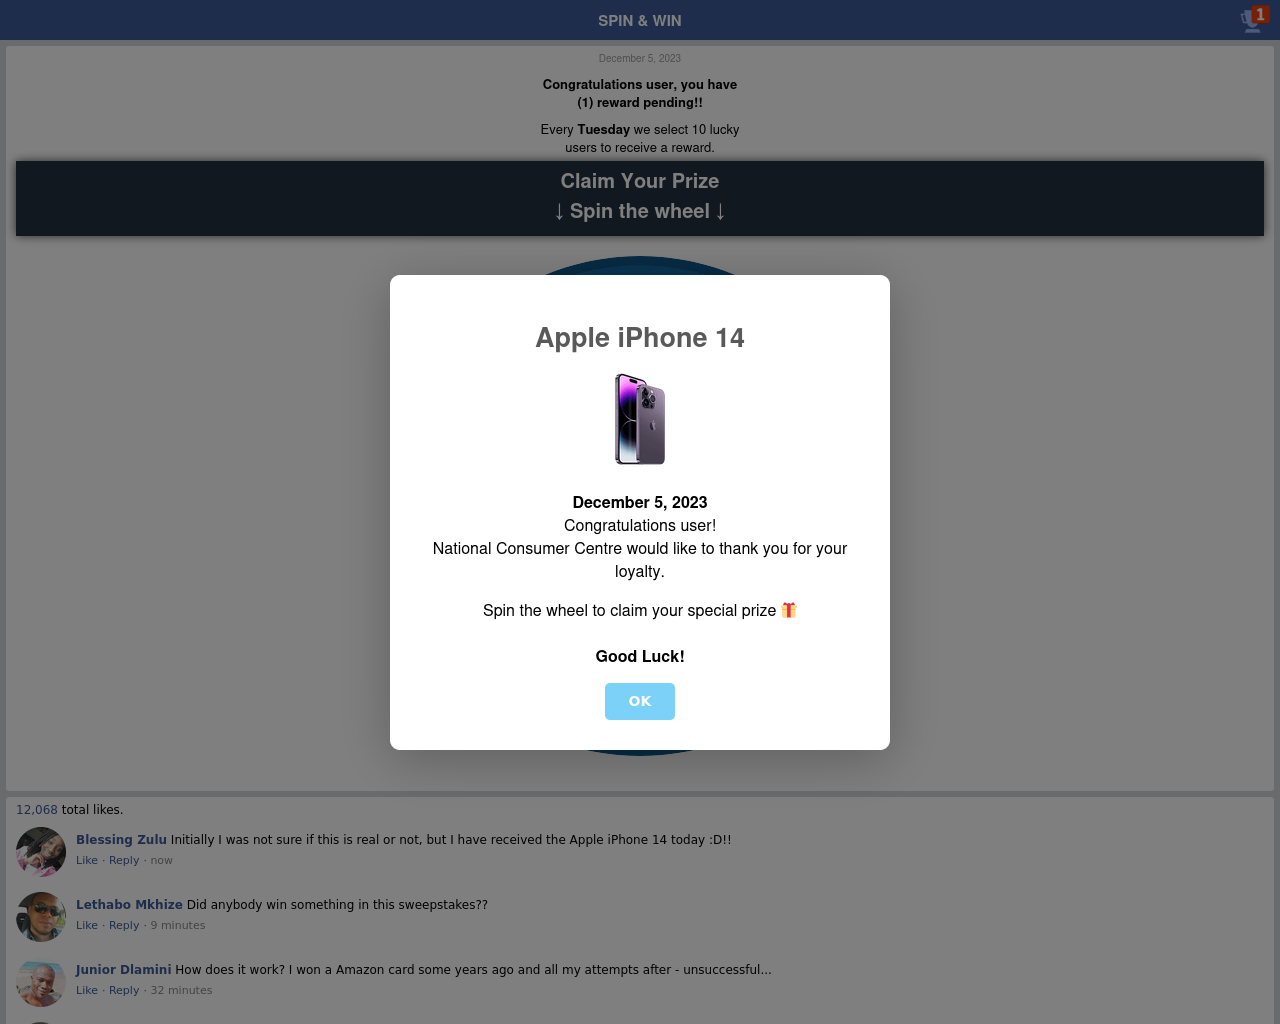
Task: Click the Apple iPhone 14 popup title
Action: pos(640,338)
